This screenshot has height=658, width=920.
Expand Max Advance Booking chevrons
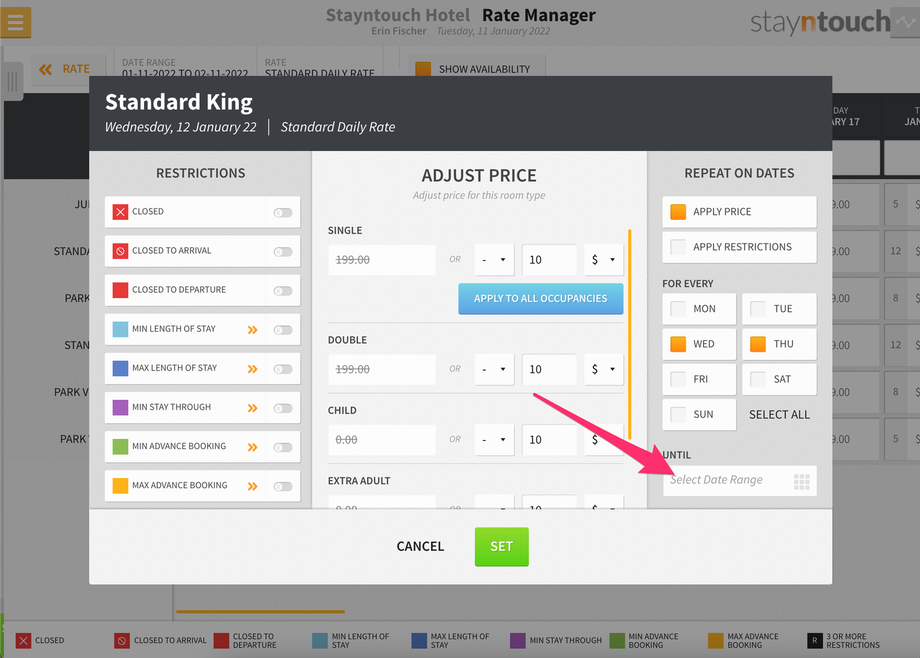coord(253,486)
